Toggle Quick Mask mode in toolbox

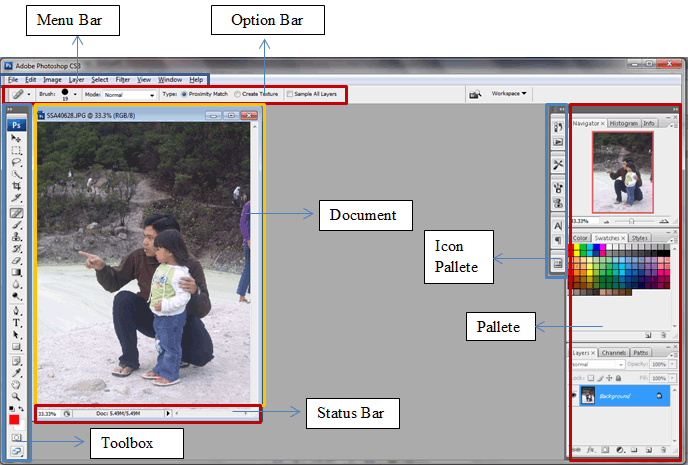click(16, 437)
